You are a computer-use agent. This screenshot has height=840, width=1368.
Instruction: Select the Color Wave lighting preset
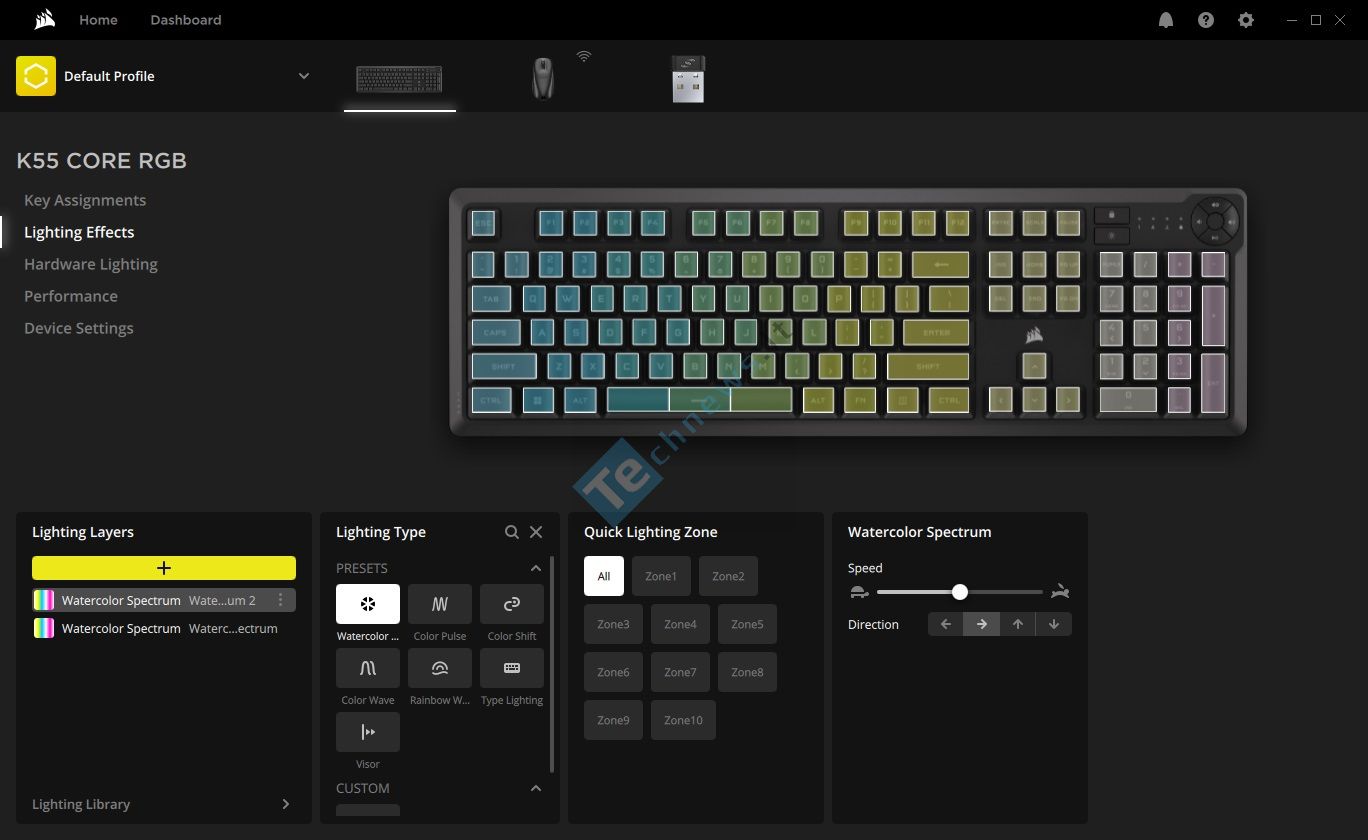click(368, 668)
